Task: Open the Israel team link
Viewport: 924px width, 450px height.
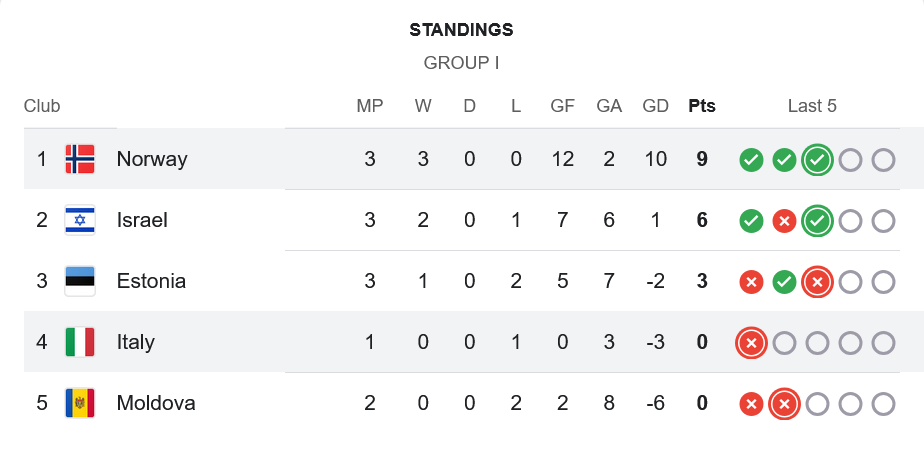Action: click(x=142, y=220)
